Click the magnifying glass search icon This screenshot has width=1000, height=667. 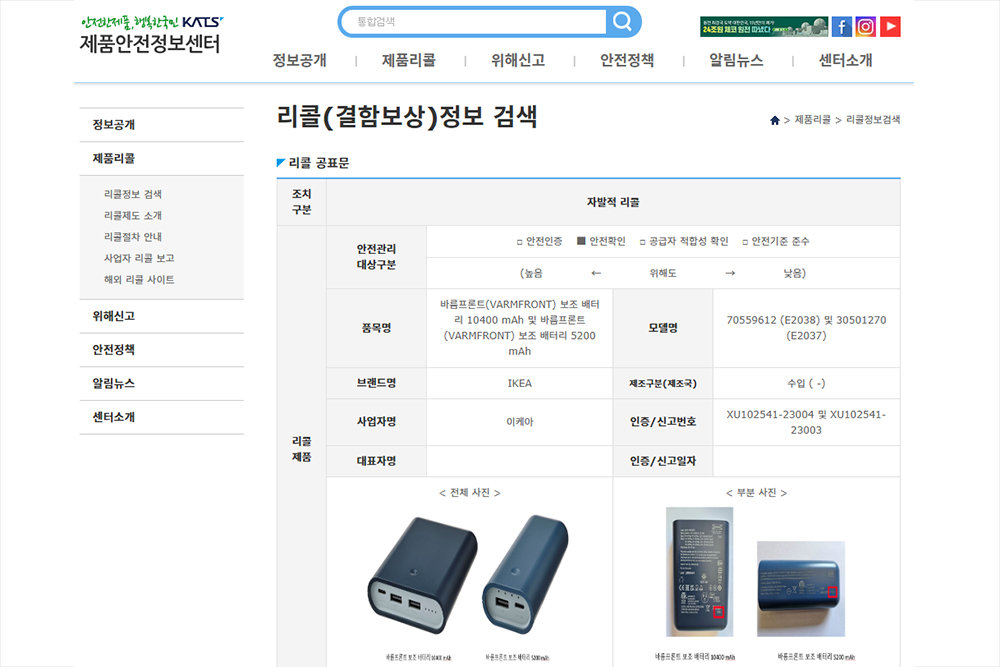[x=622, y=22]
